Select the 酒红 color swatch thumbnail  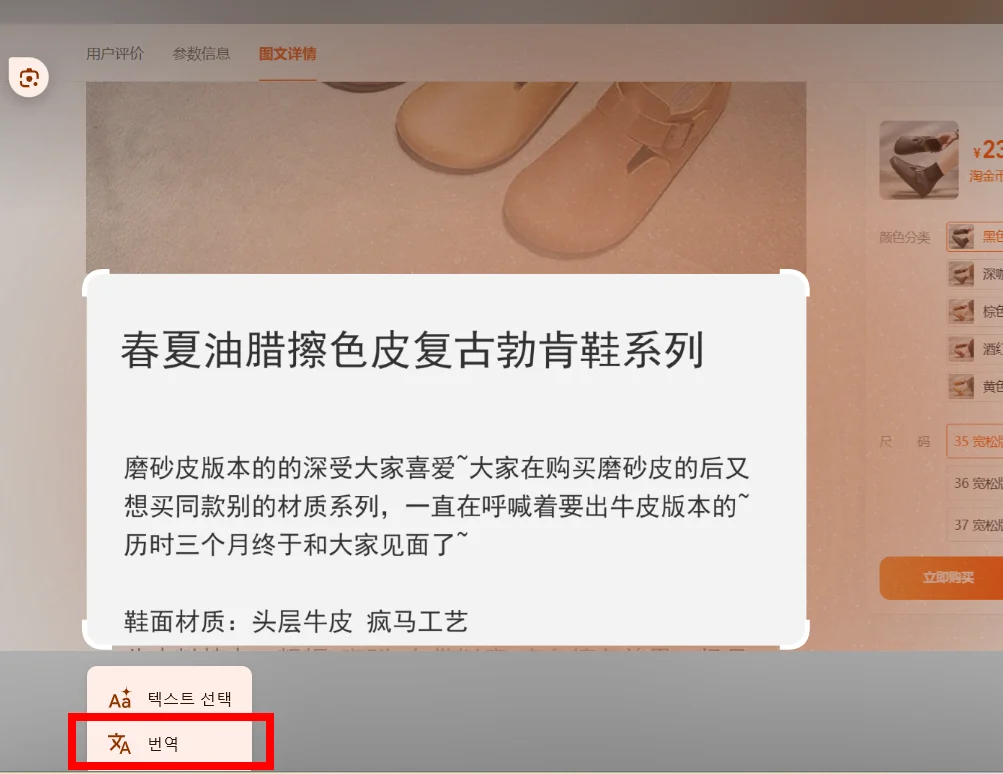tap(961, 349)
